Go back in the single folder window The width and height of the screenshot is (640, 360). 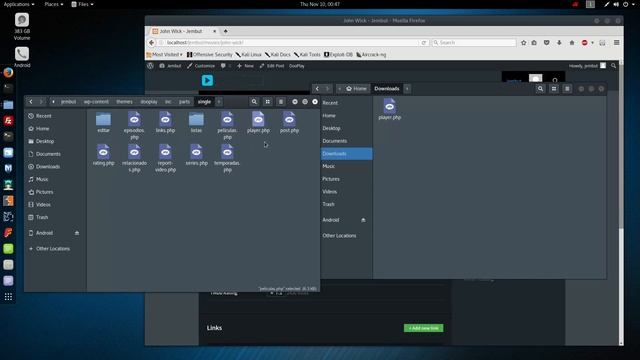click(31, 102)
